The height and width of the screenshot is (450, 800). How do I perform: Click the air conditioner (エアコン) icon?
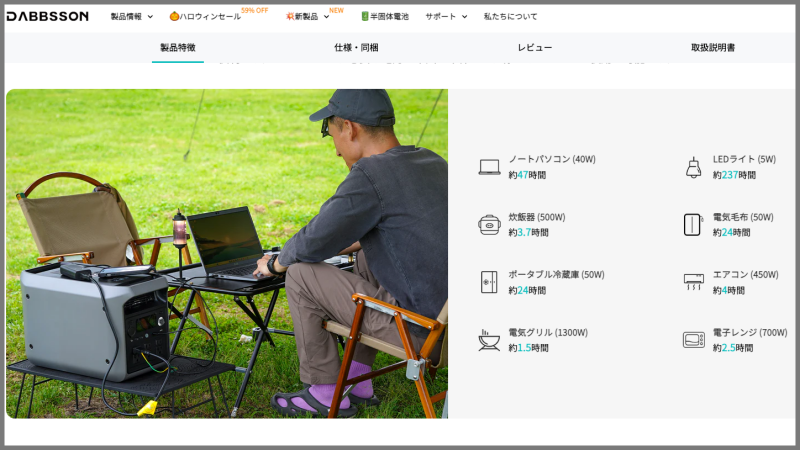tap(693, 282)
